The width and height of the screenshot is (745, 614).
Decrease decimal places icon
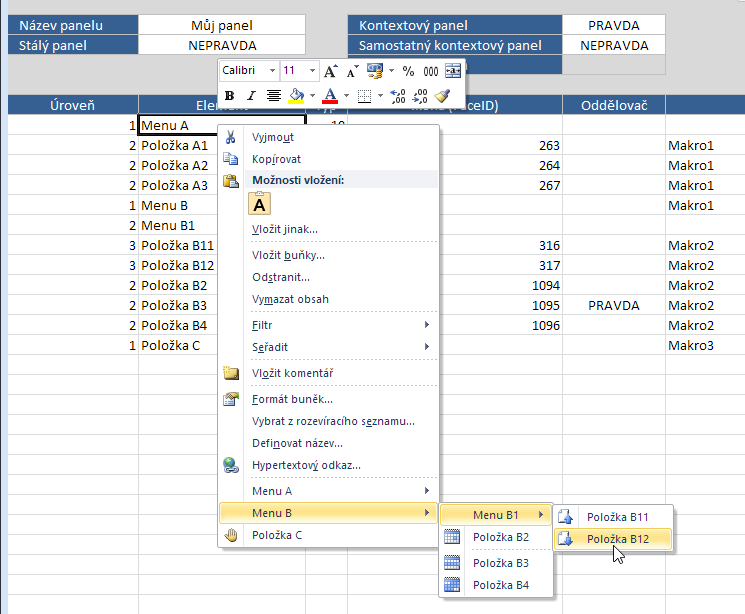tap(420, 96)
